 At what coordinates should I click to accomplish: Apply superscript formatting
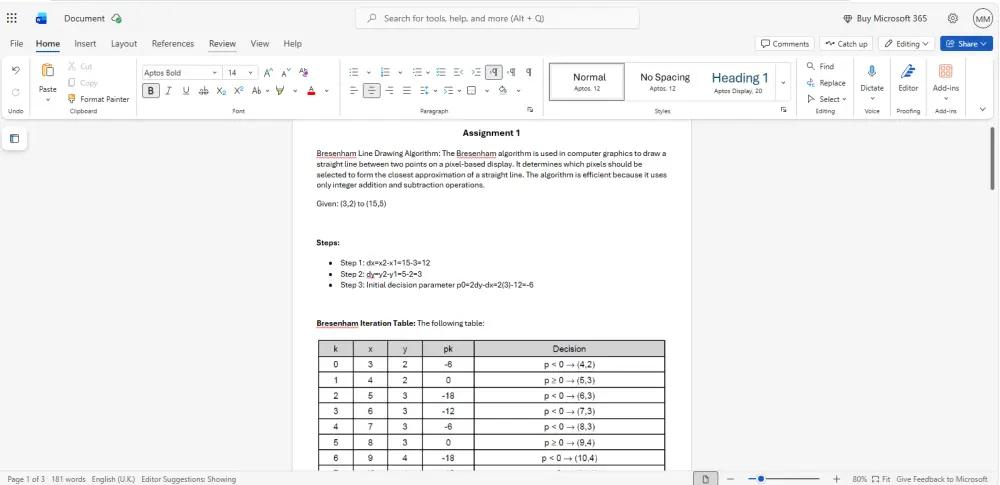coord(239,91)
